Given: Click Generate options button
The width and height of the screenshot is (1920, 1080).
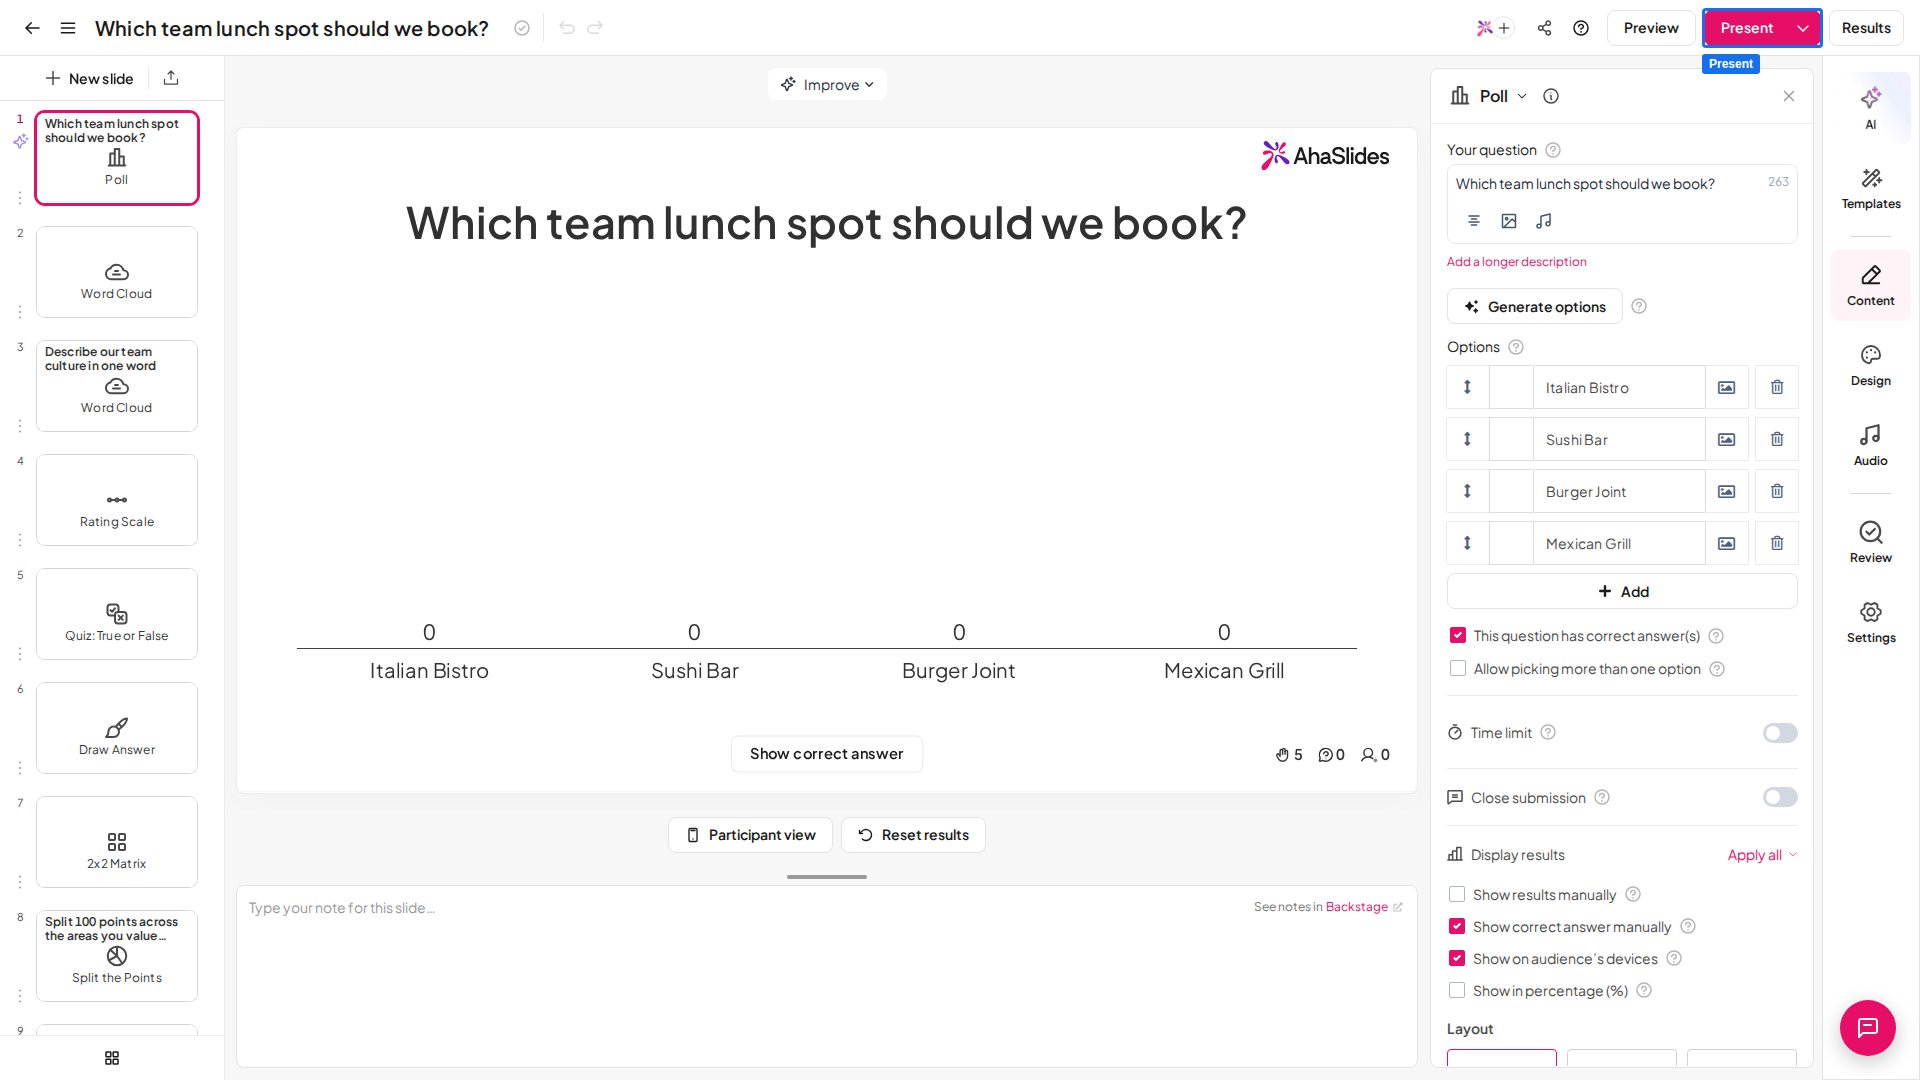Looking at the screenshot, I should 1534,307.
